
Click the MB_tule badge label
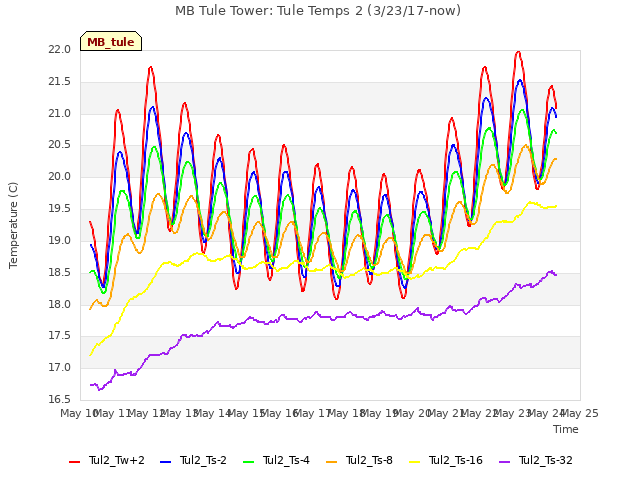coord(111,42)
